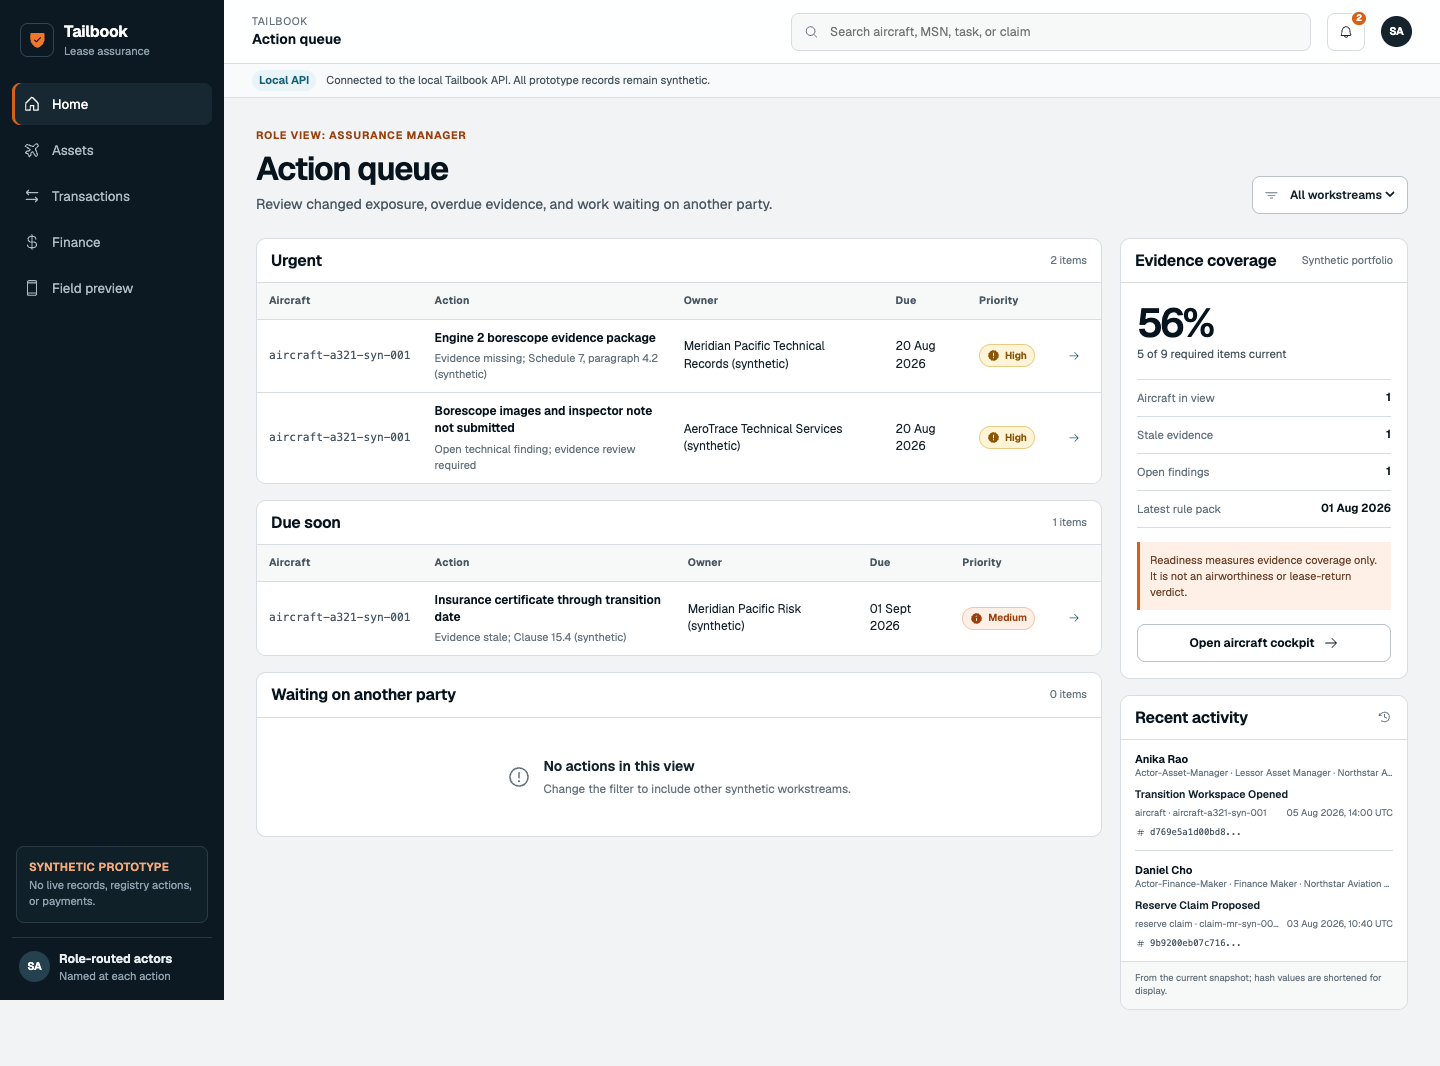Click the Open aircraft cockpit button
The width and height of the screenshot is (1440, 1066).
[x=1264, y=643]
